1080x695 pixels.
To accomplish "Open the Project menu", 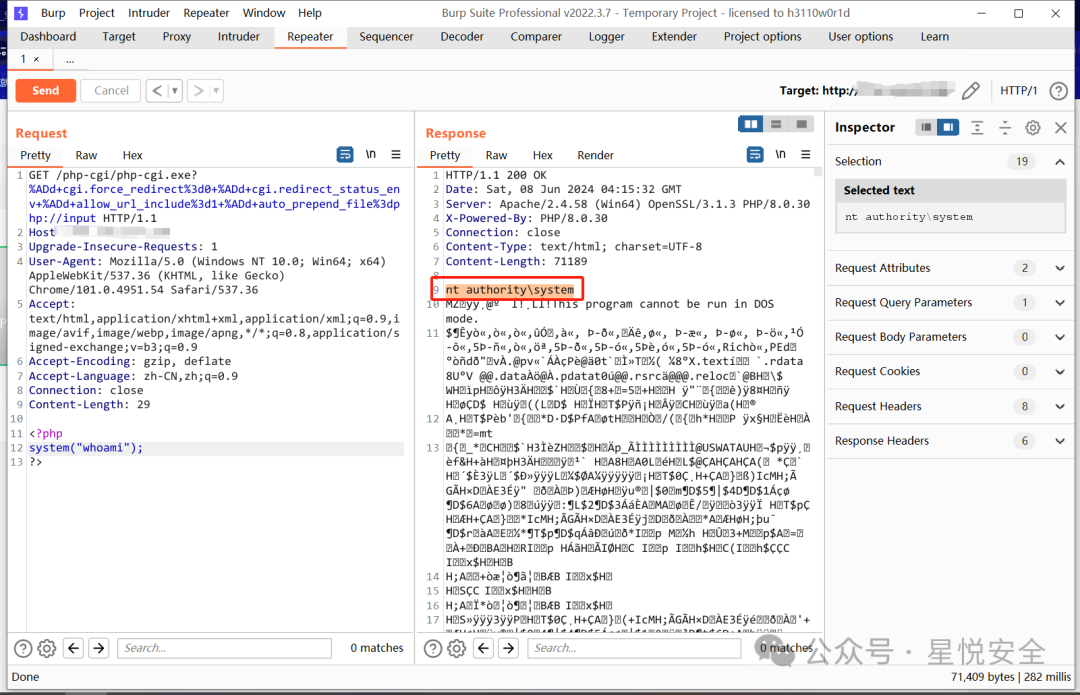I will (96, 13).
